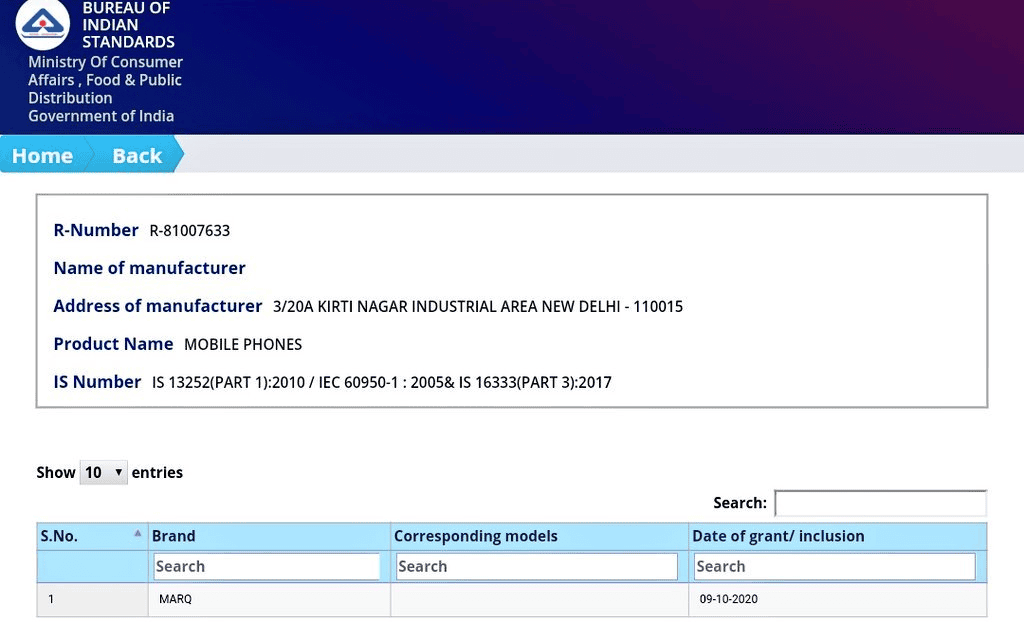Click the Date of grant search field
The height and width of the screenshot is (622, 1024).
tap(834, 566)
